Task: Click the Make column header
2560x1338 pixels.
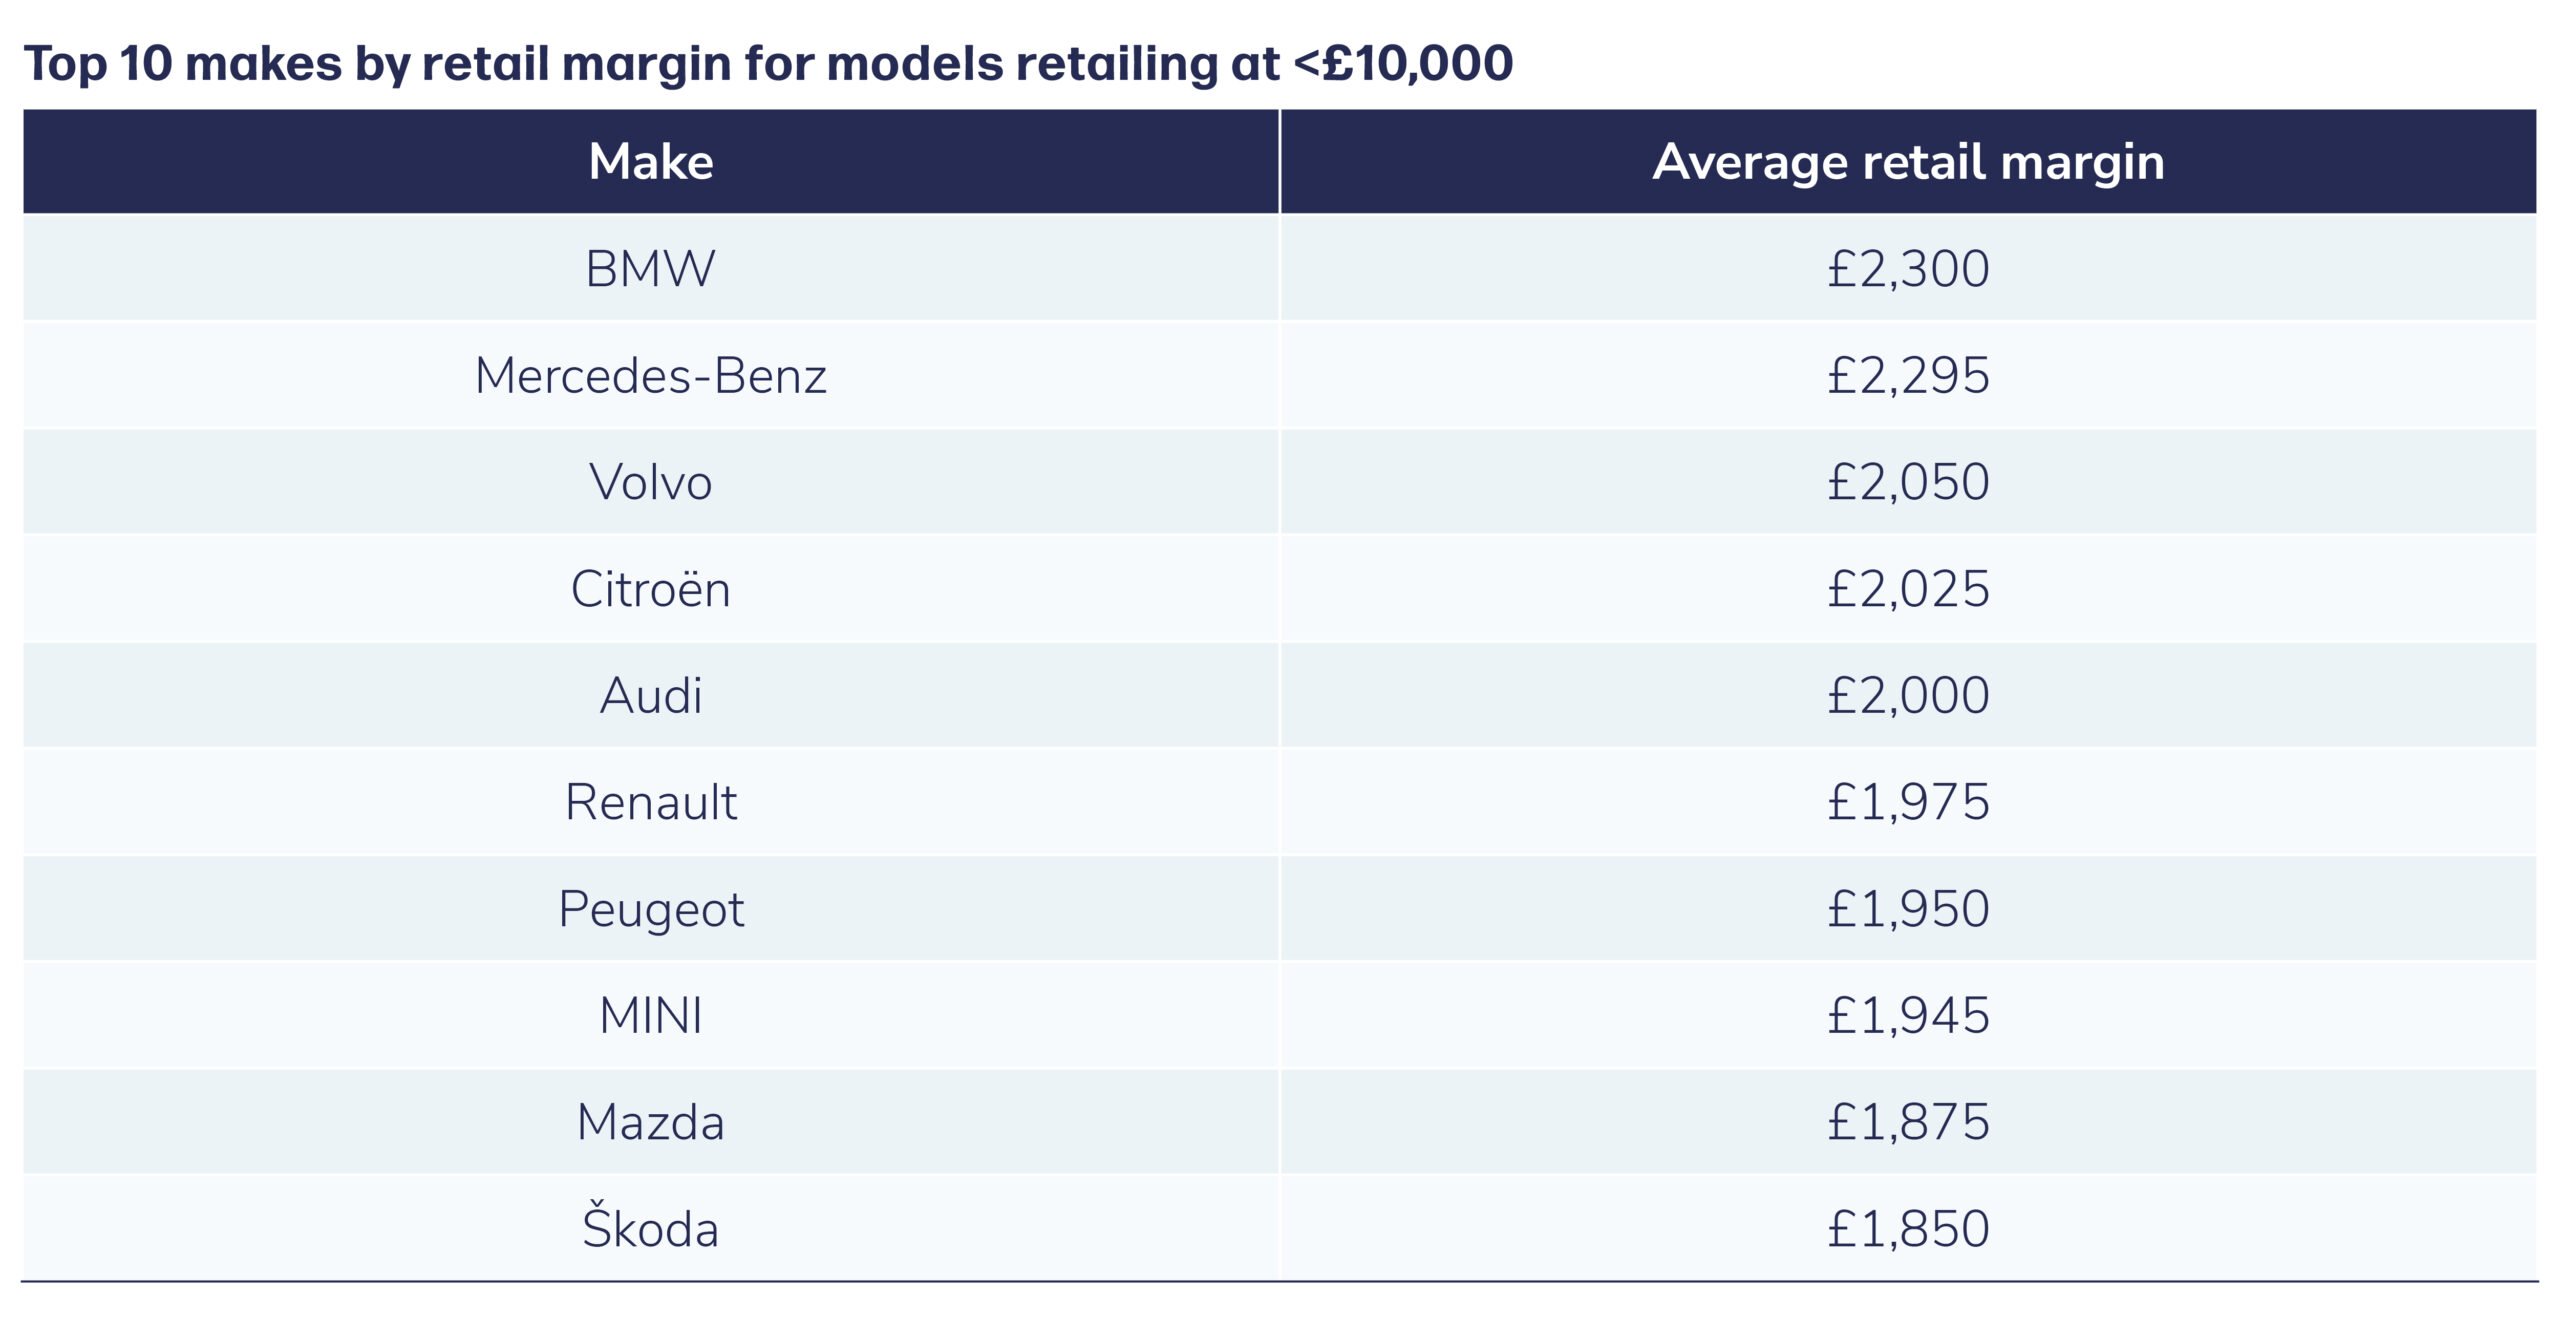Action: (x=651, y=162)
